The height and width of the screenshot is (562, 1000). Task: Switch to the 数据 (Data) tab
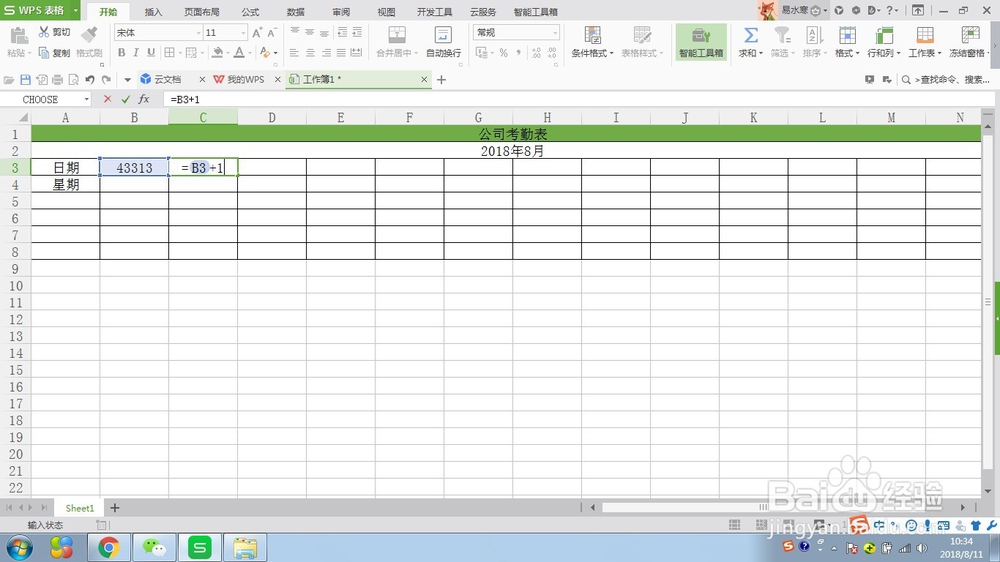[x=295, y=11]
